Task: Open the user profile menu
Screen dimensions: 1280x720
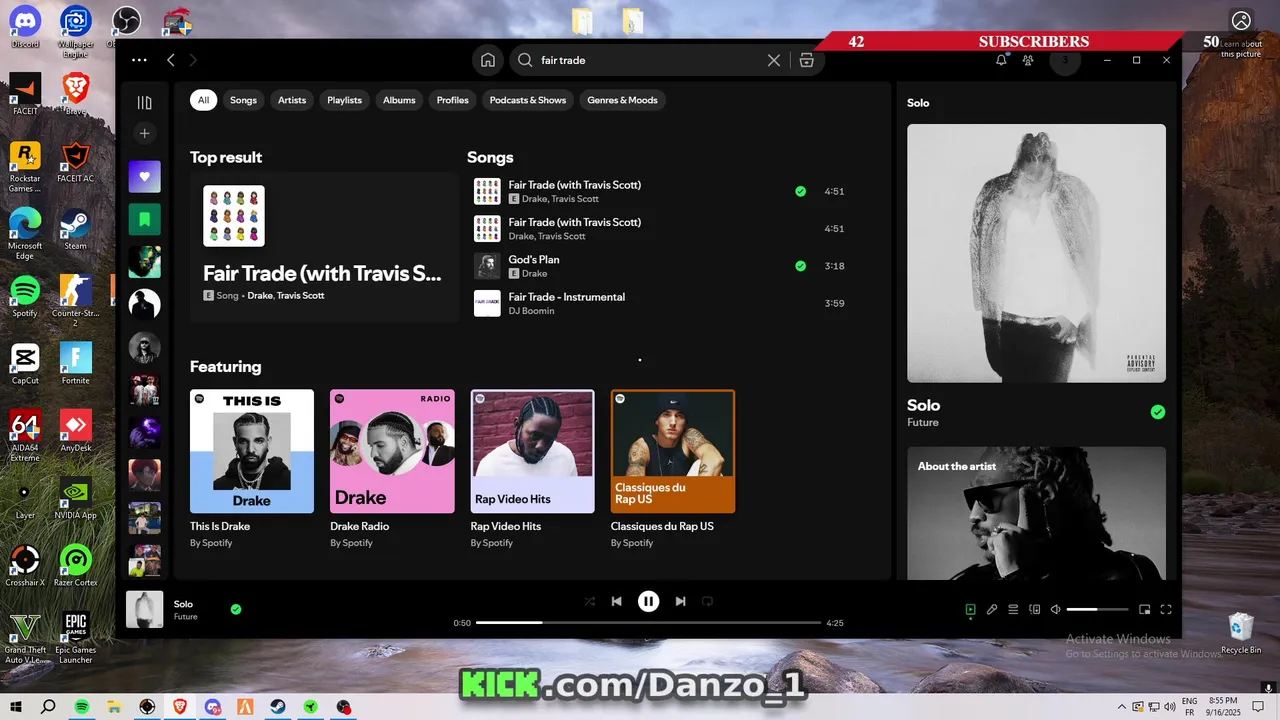Action: pyautogui.click(x=1065, y=60)
